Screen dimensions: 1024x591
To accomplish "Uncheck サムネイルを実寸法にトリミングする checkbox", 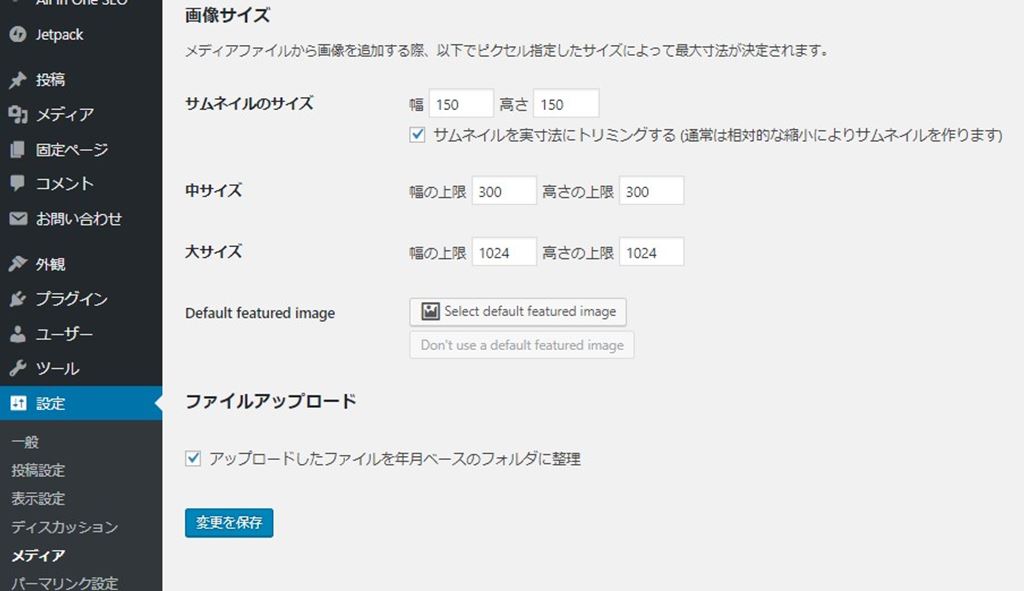I will (418, 135).
